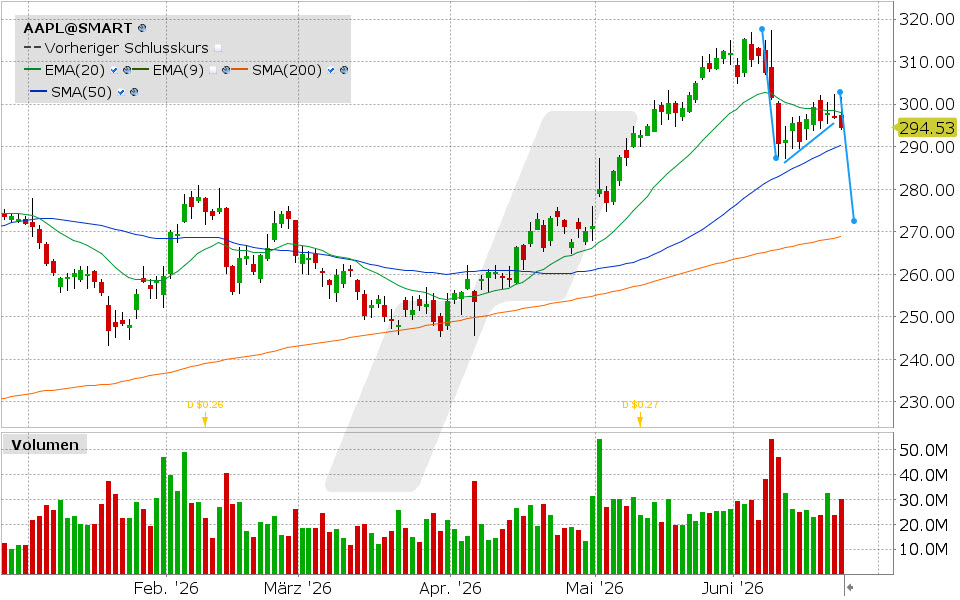Click the 50.0M volume axis label

[x=923, y=451]
